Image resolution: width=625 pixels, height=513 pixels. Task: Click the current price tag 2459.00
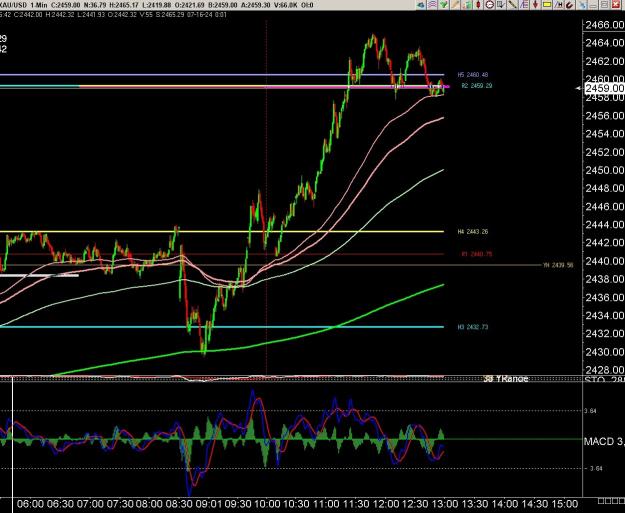[x=604, y=88]
